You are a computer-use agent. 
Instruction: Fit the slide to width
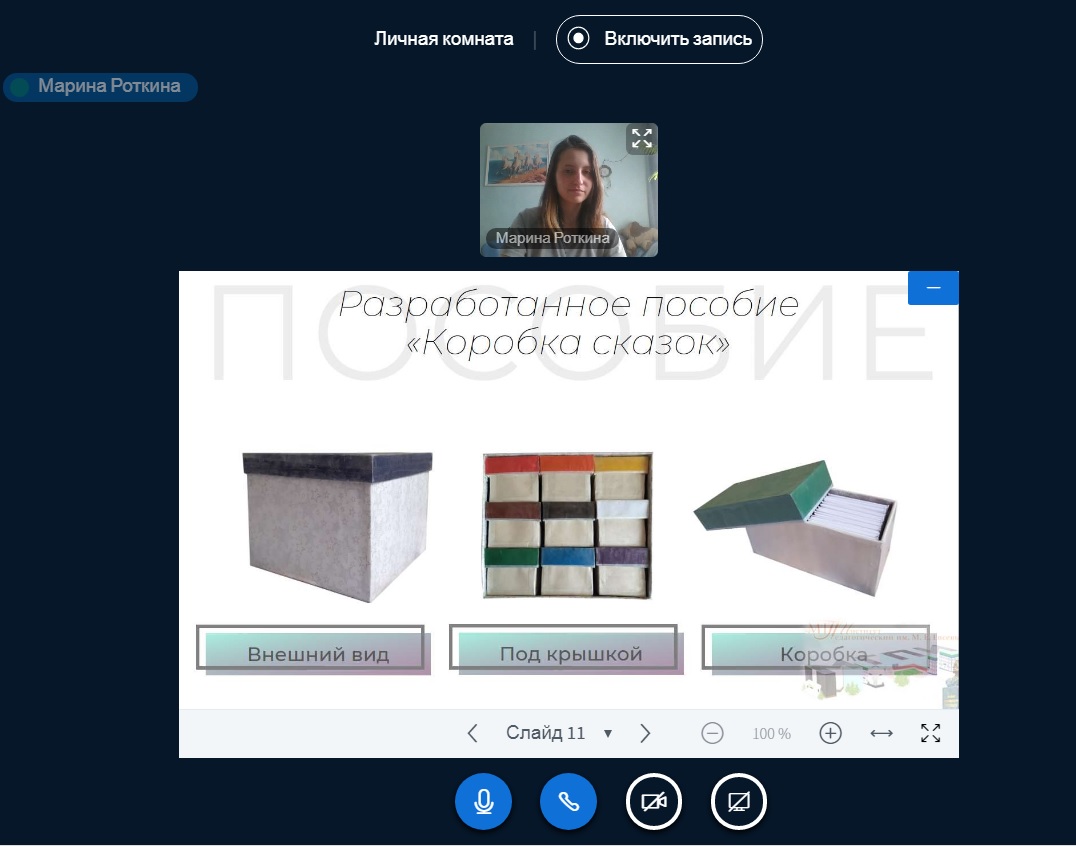coord(881,734)
